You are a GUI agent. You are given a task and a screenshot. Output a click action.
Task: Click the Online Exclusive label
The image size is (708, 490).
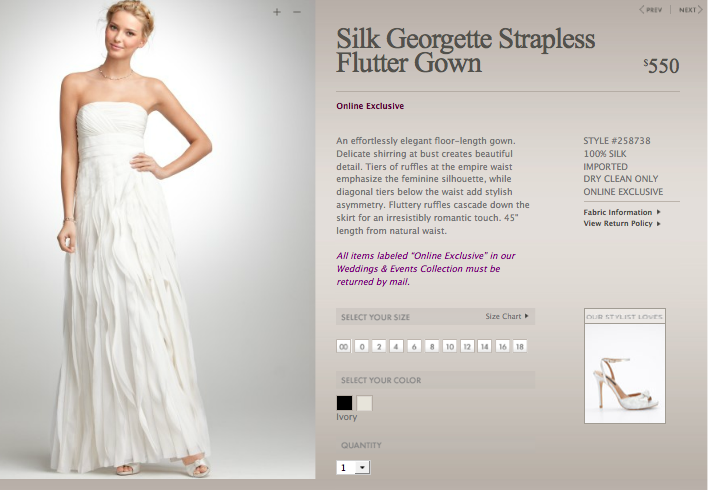tap(370, 106)
